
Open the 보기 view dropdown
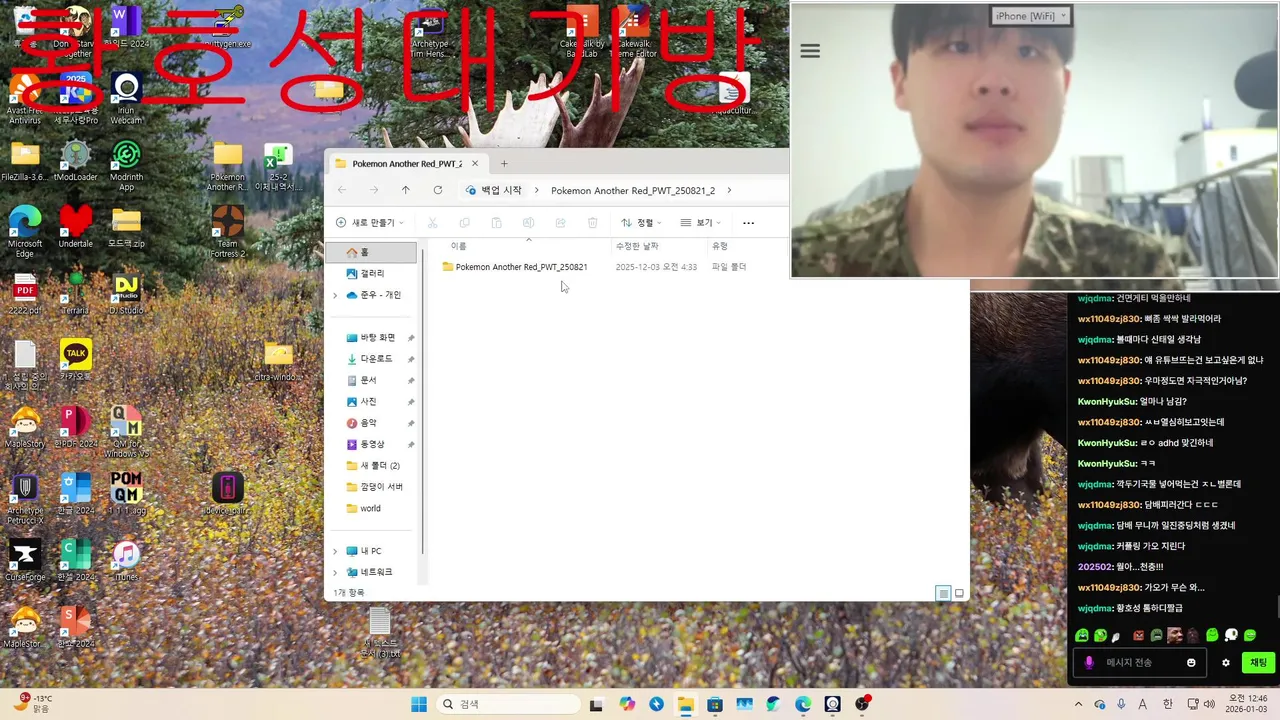coord(700,223)
